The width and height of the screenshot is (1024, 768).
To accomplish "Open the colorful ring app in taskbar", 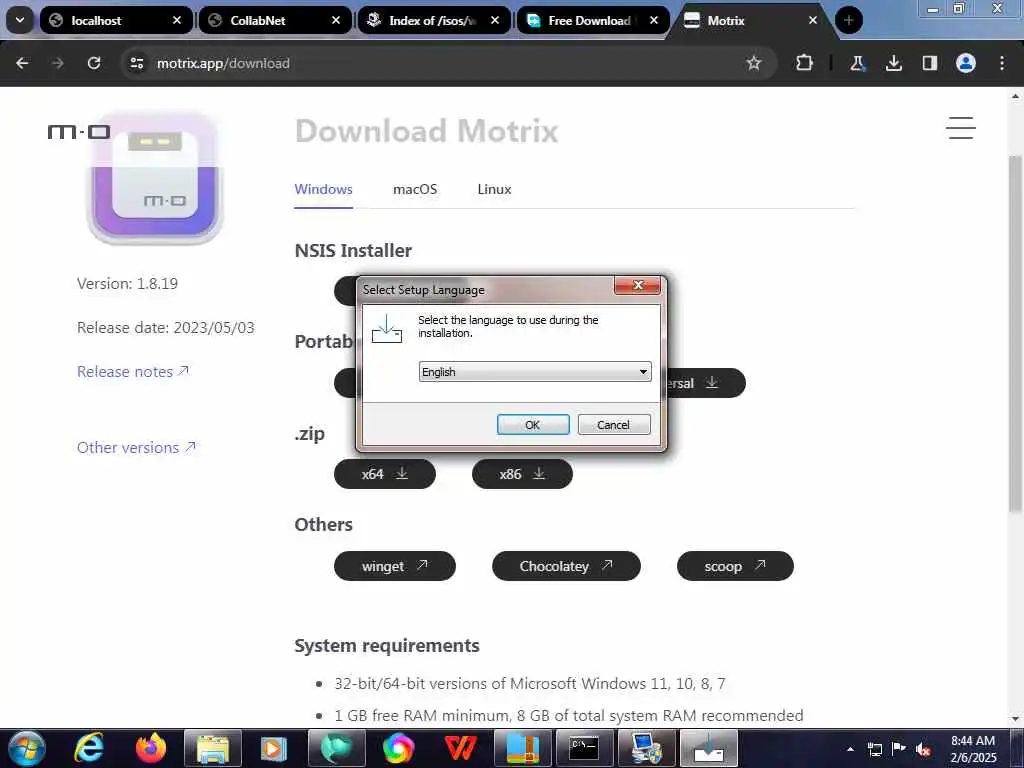I will coord(398,748).
